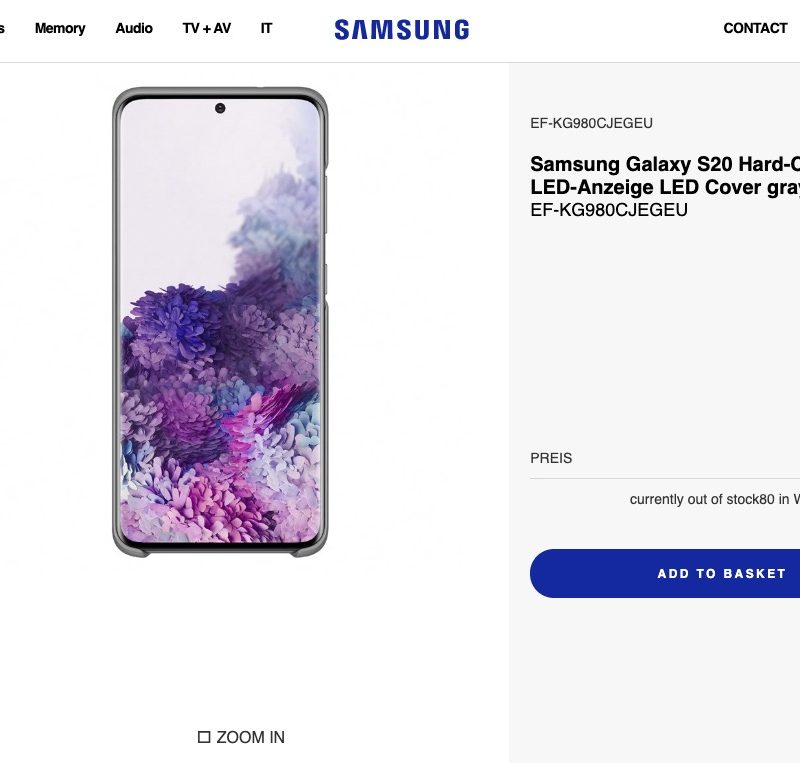Click the PREIS label
The height and width of the screenshot is (774, 800).
551,458
